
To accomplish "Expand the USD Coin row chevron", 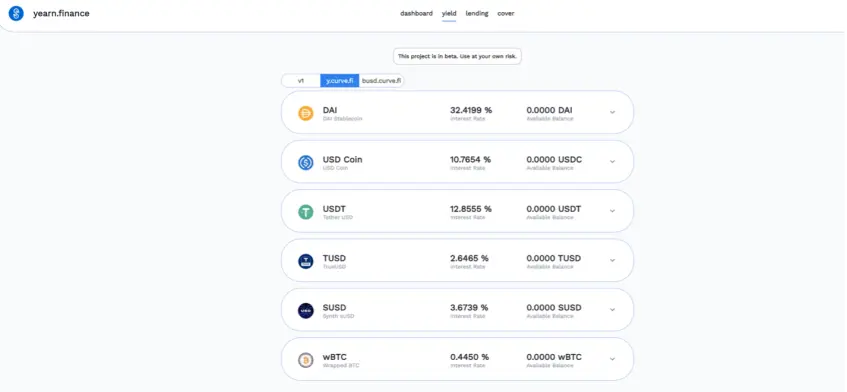I will pyautogui.click(x=612, y=161).
